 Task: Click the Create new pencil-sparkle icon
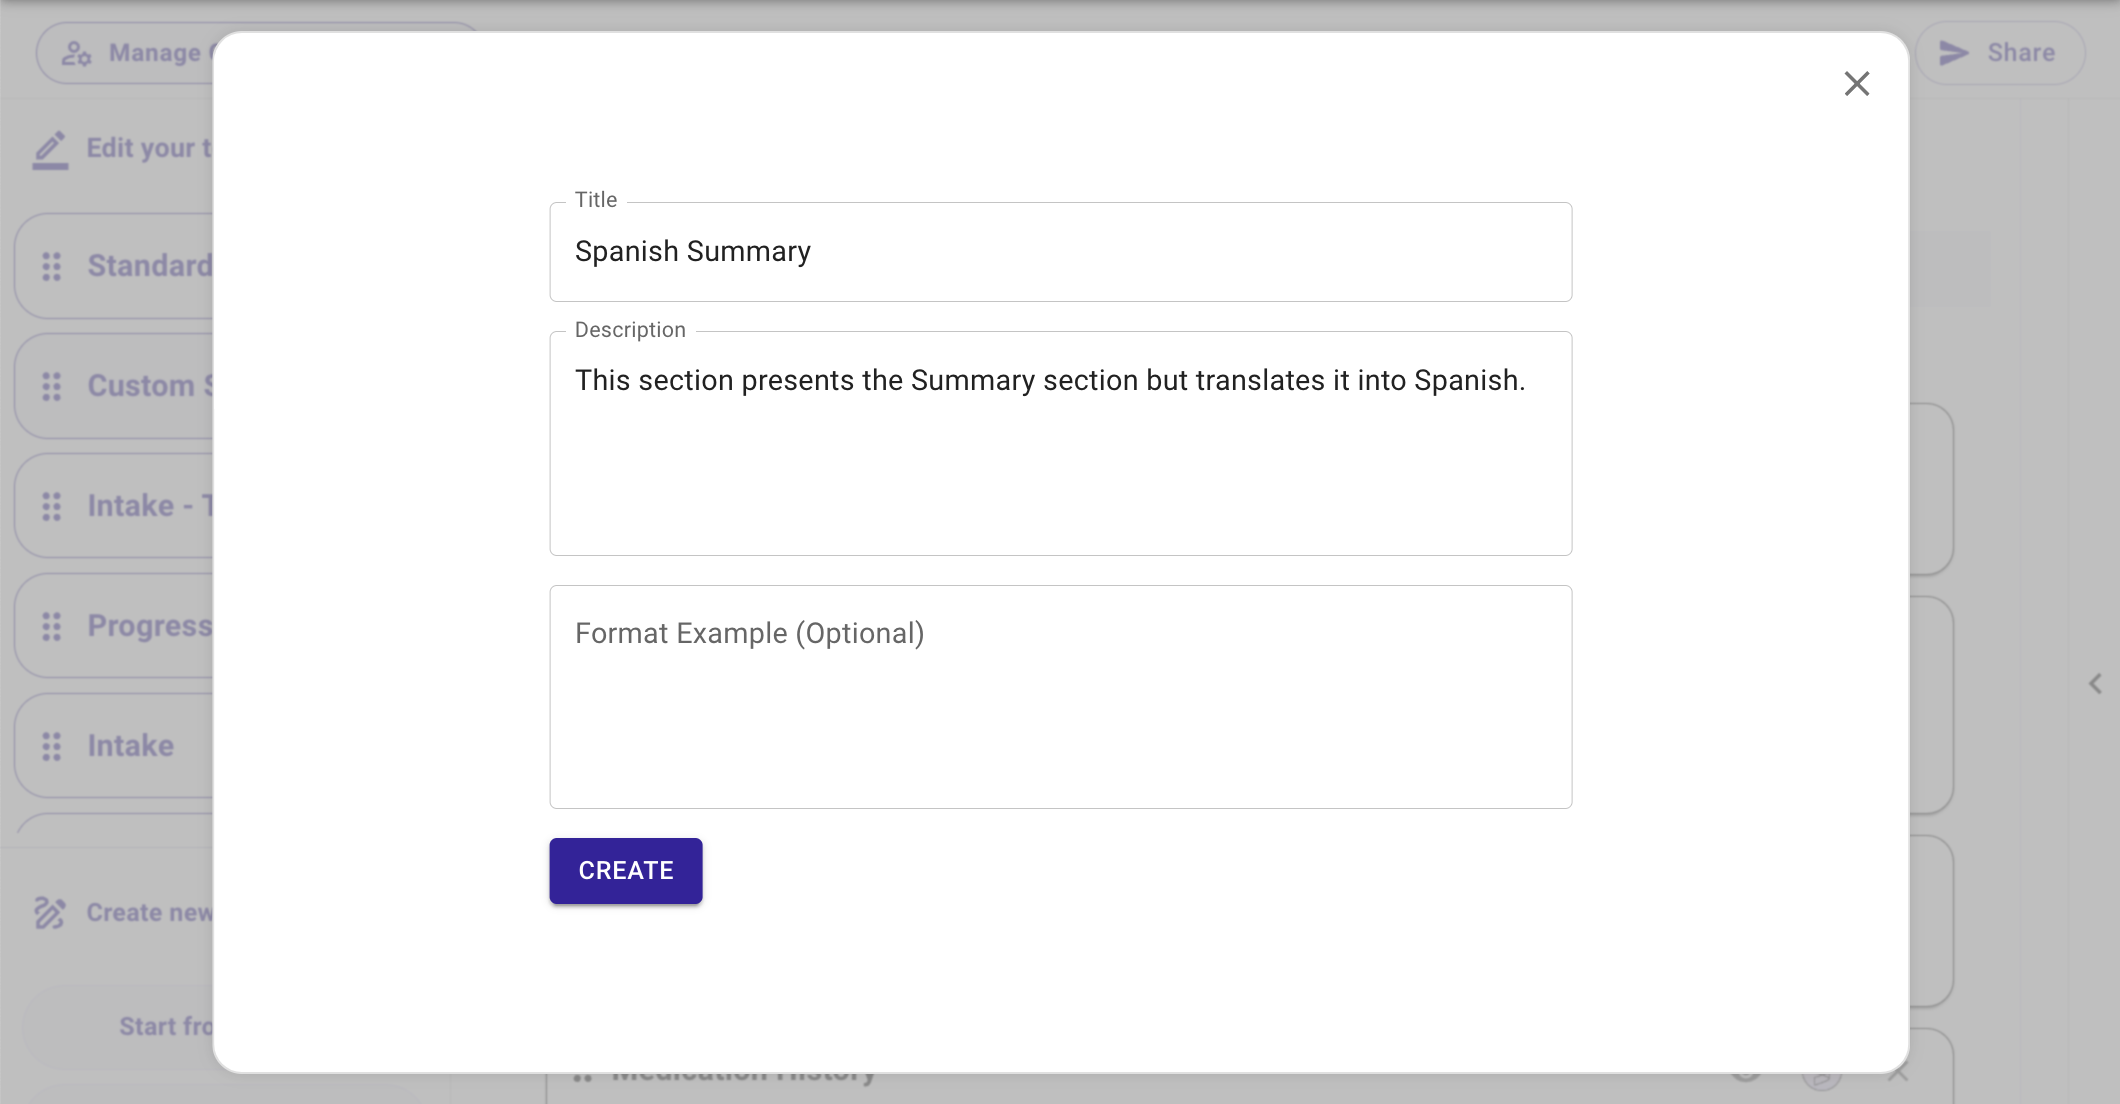[x=50, y=912]
